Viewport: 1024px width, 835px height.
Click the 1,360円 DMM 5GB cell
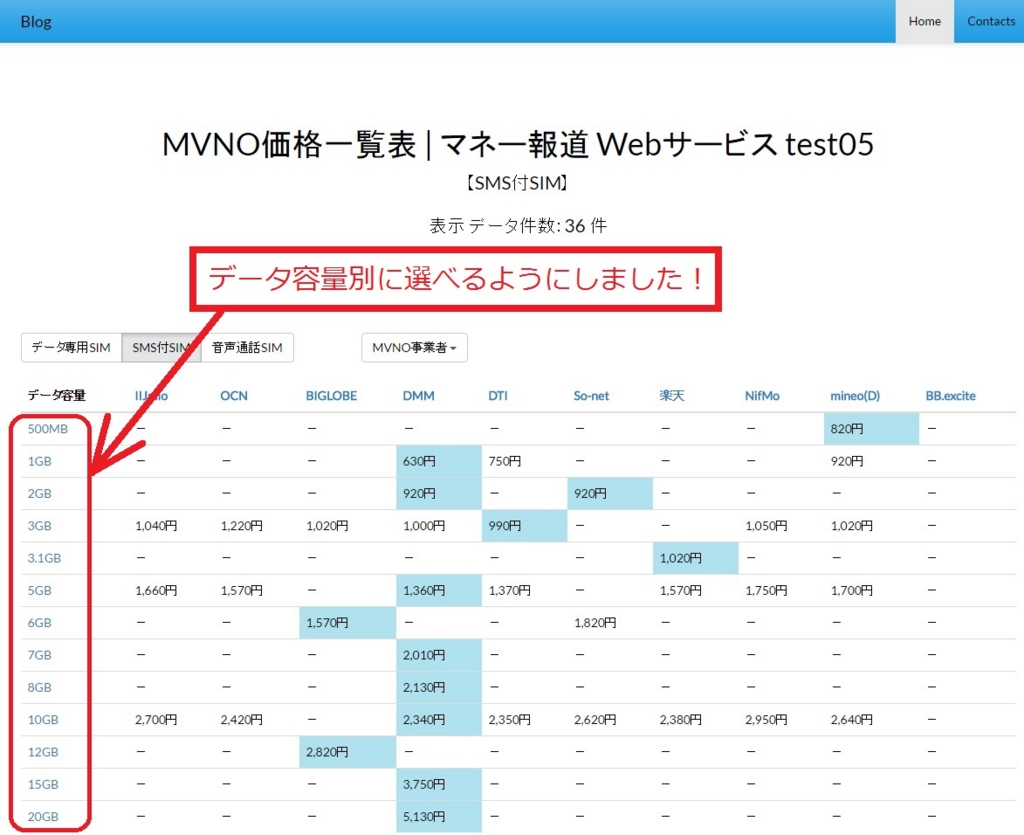439,591
